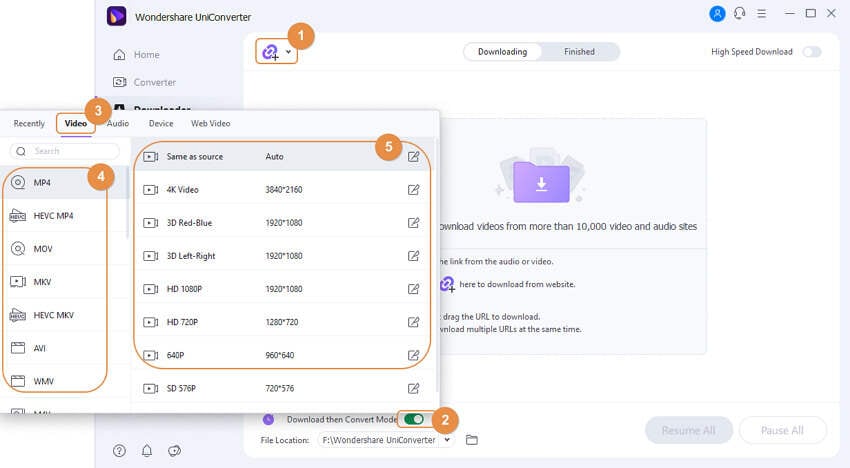Open the Recently format tab
Viewport: 850px width, 468px height.
(29, 124)
